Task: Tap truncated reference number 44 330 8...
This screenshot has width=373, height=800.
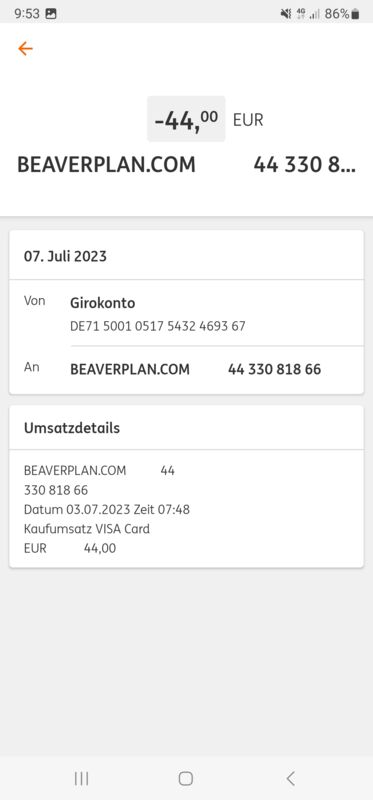Action: click(x=305, y=165)
